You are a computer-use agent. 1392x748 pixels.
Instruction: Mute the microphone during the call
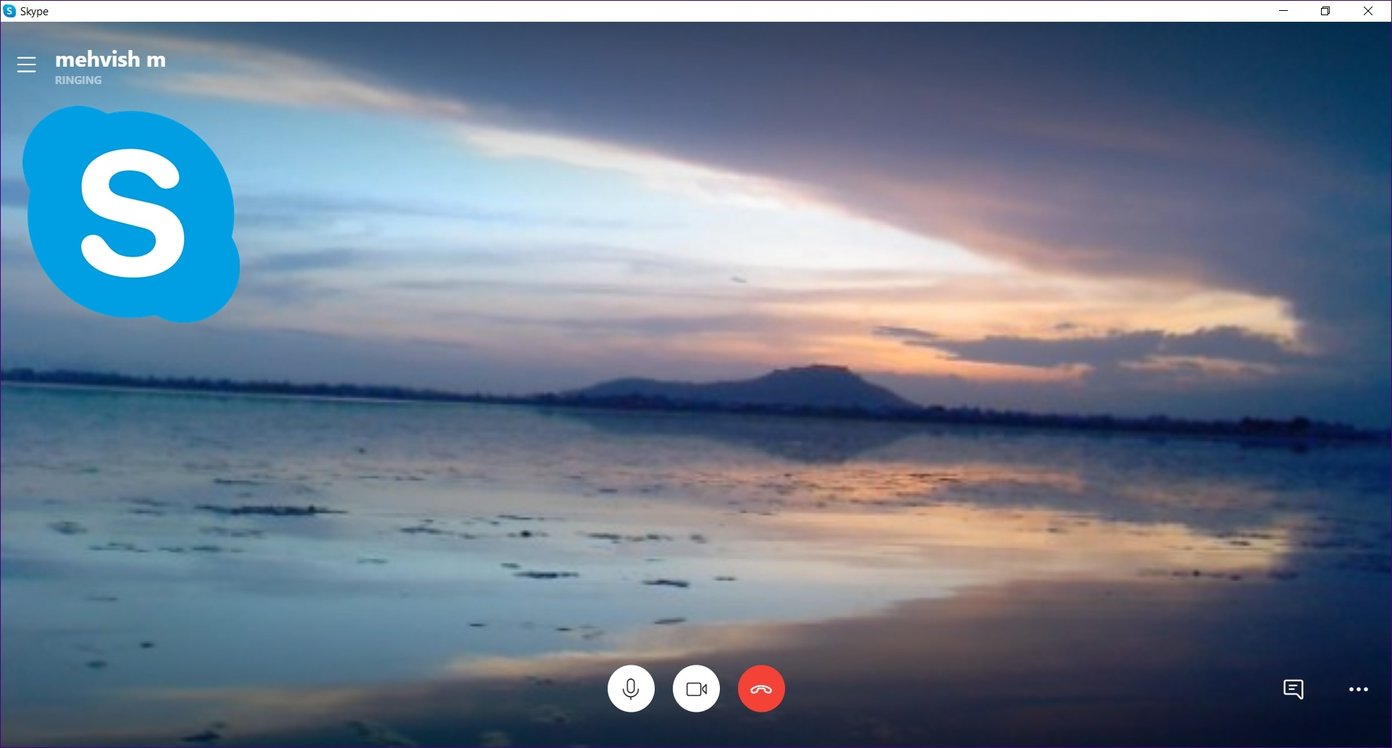point(631,689)
